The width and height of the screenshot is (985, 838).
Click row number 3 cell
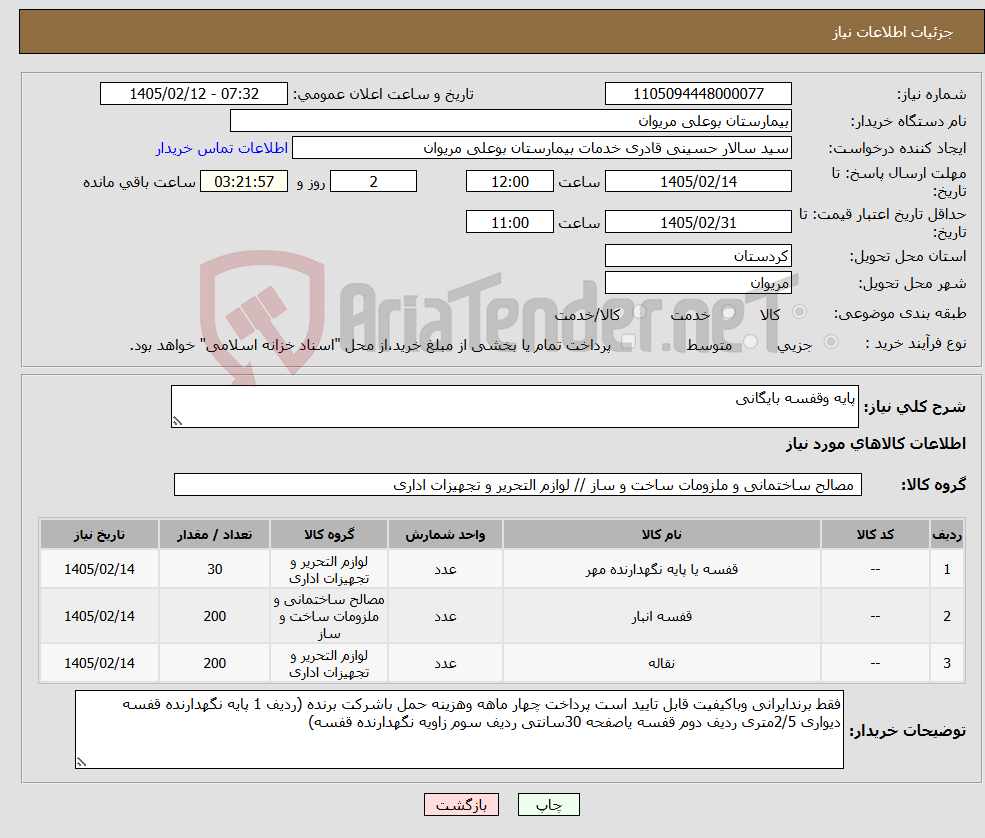point(947,663)
